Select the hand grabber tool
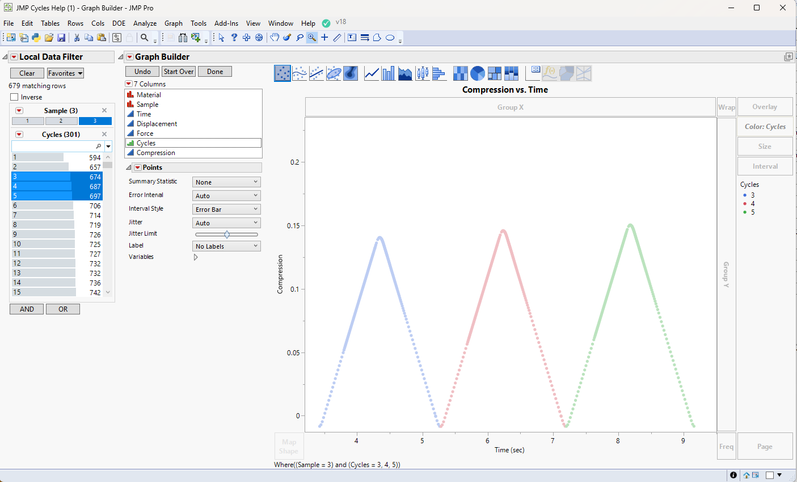 coord(274,37)
